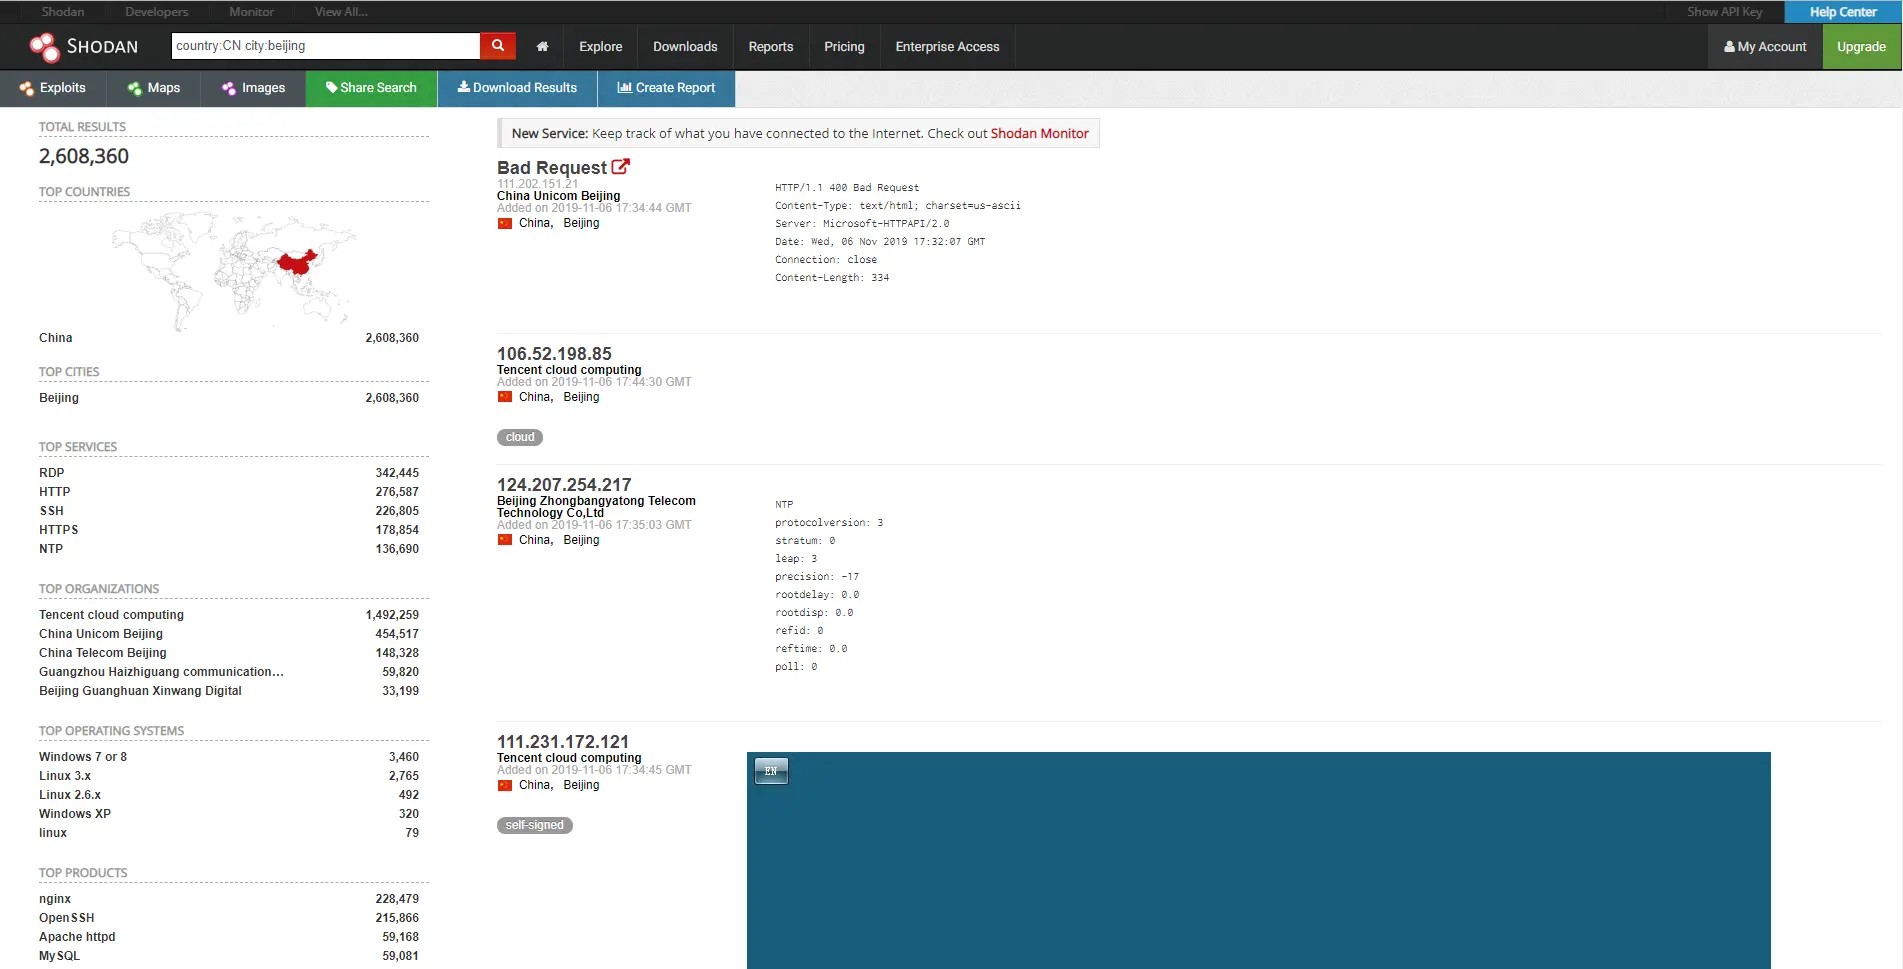This screenshot has height=969, width=1903.
Task: Focus the search query input field
Action: pos(326,46)
